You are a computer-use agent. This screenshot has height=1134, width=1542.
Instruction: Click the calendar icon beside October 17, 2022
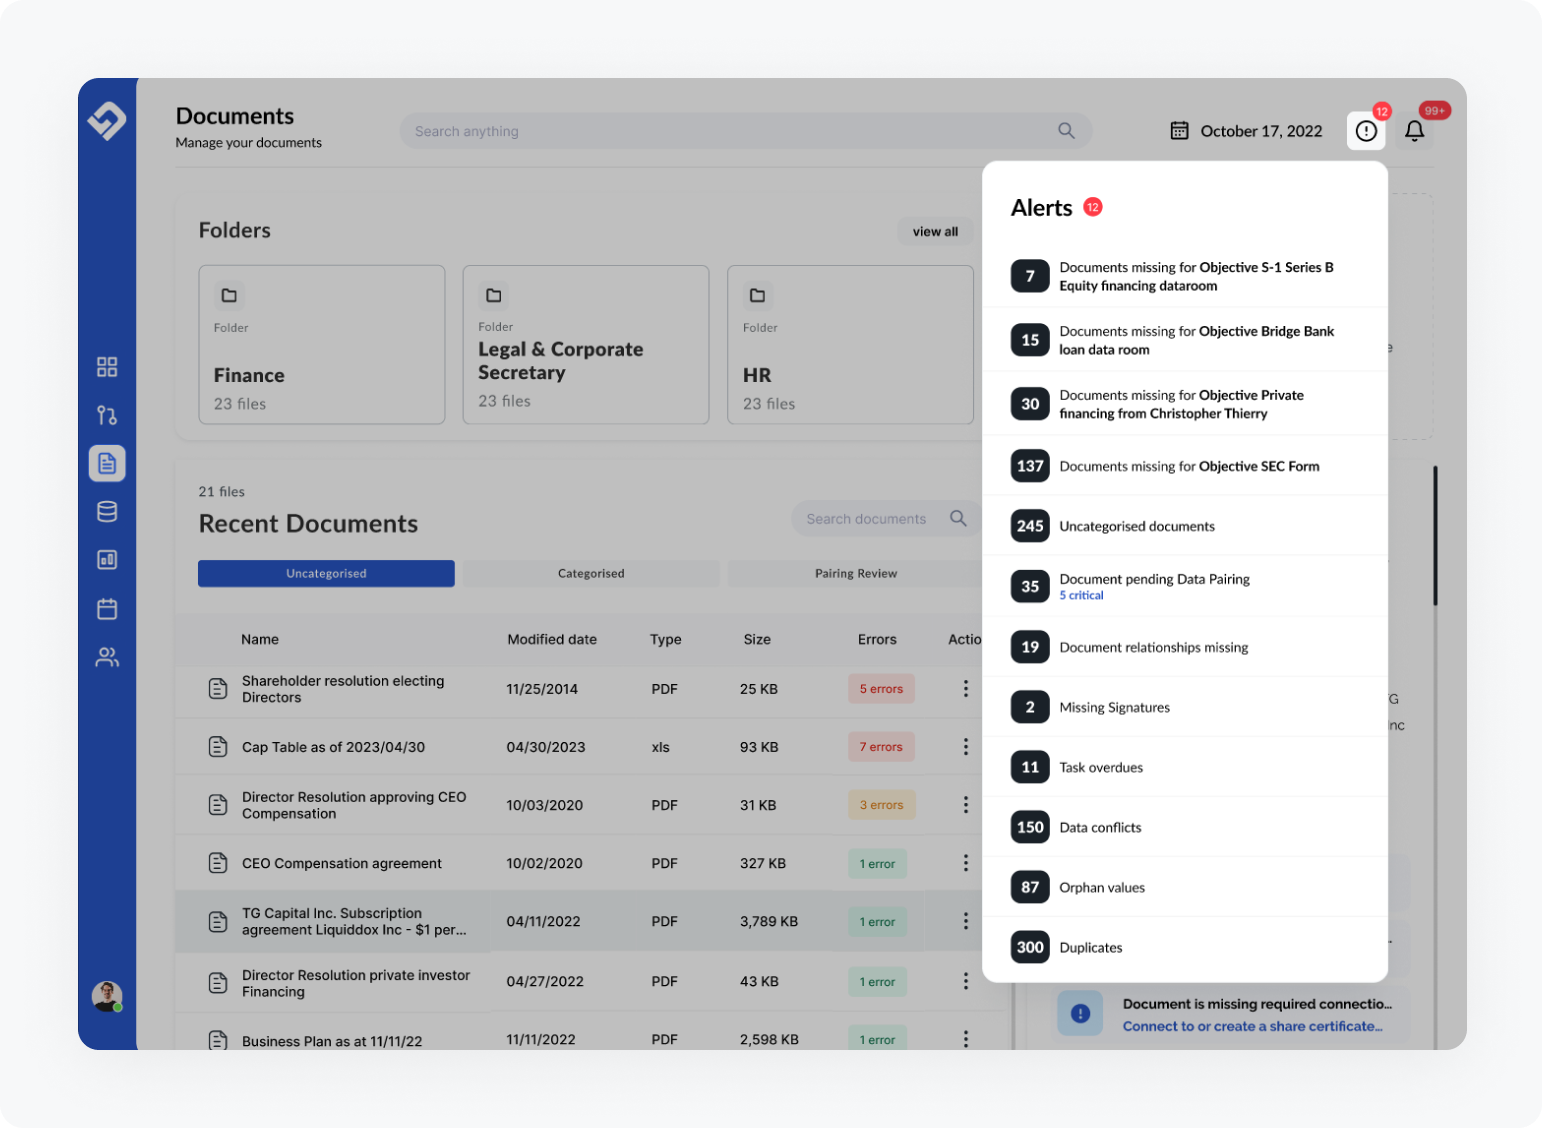[1180, 131]
